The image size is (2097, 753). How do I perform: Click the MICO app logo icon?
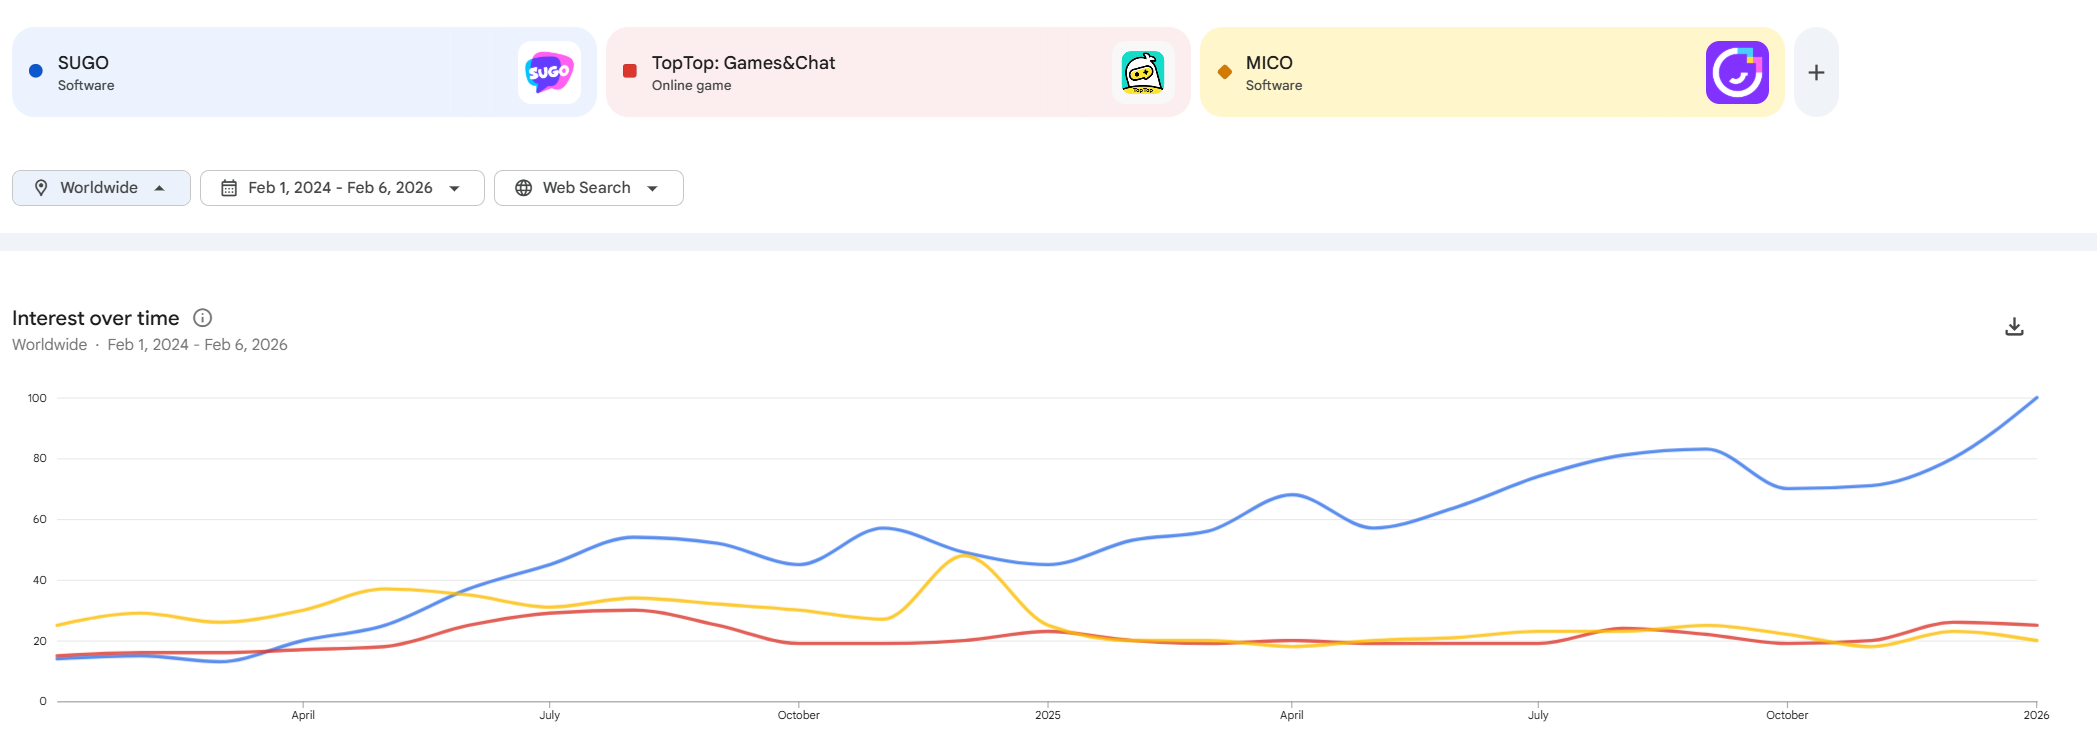[1737, 72]
